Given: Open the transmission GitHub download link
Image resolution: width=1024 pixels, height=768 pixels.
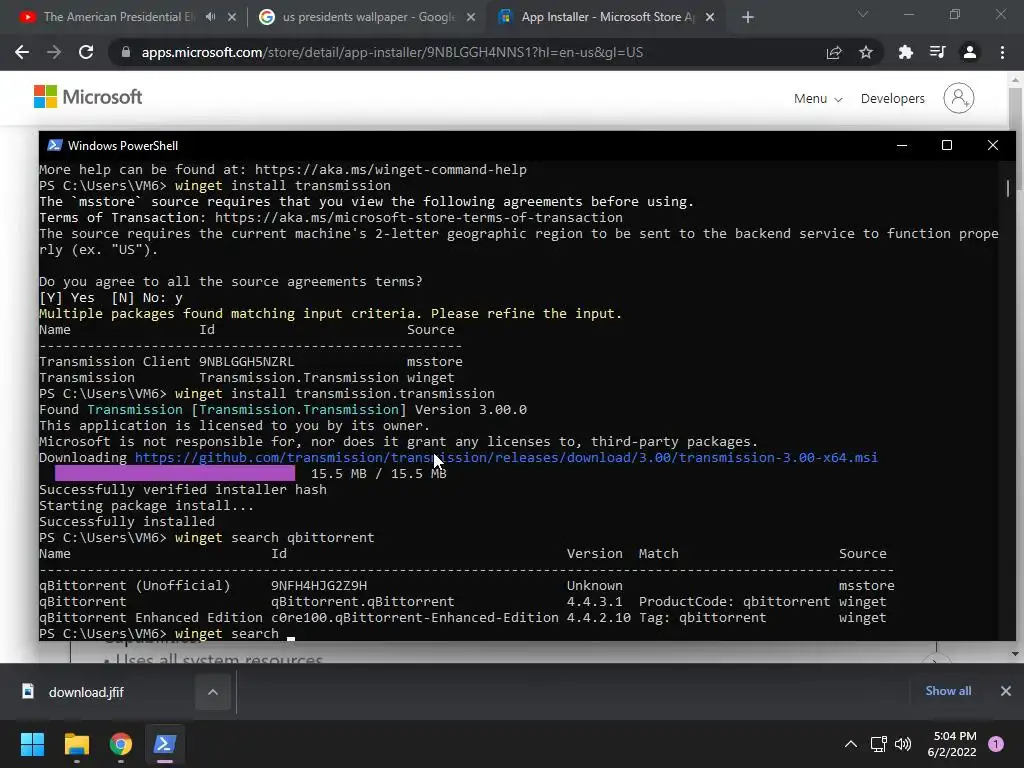Looking at the screenshot, I should [506, 457].
